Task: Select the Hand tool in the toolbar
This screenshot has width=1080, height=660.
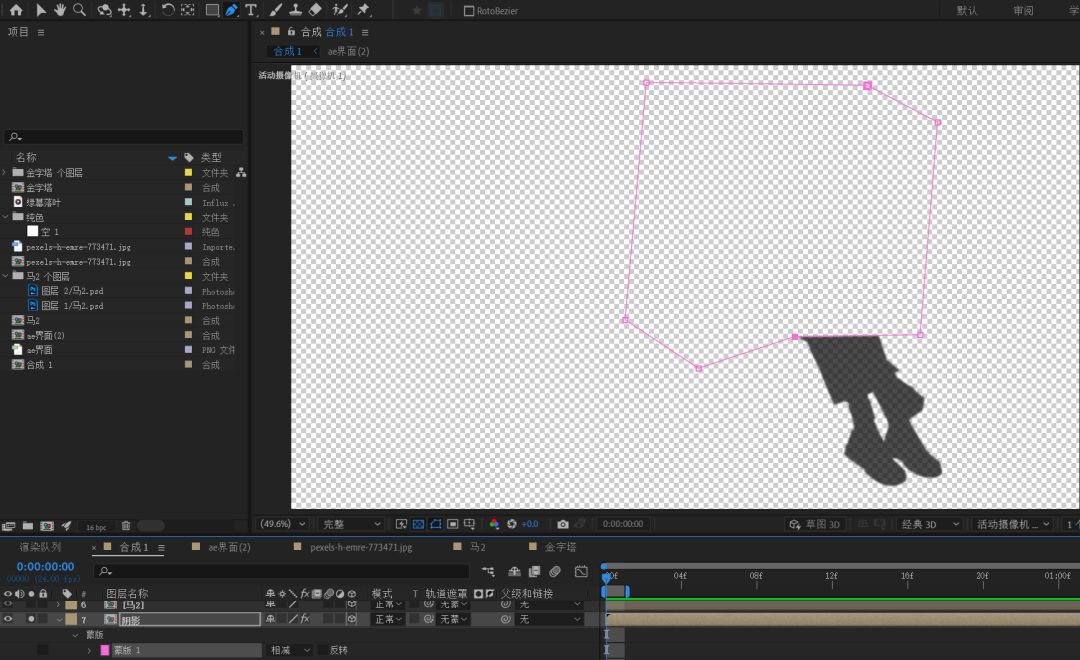Action: pyautogui.click(x=60, y=10)
